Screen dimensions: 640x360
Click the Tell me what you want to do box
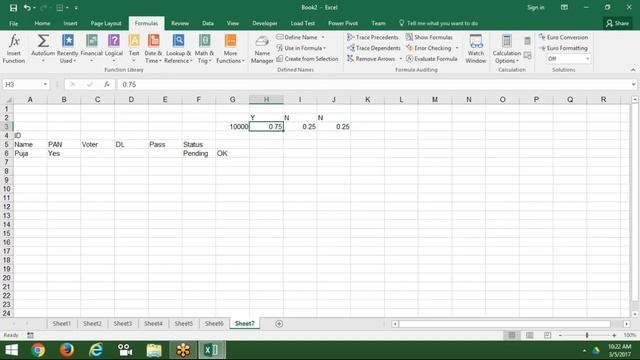click(x=438, y=23)
